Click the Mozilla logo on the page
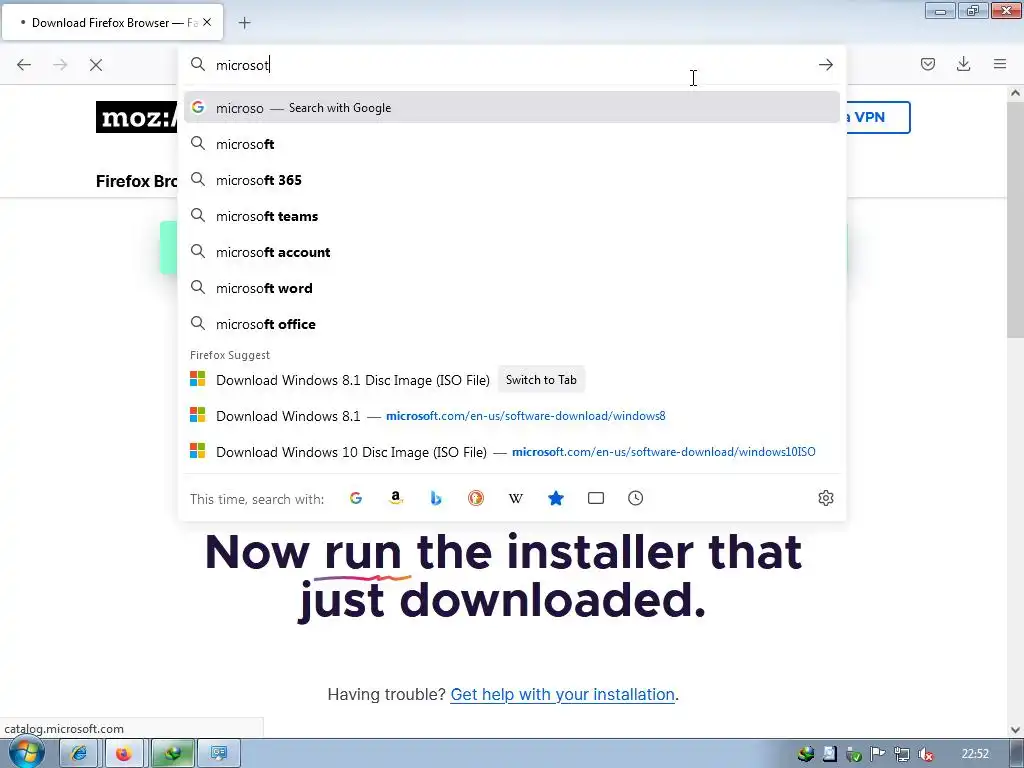 point(136,118)
